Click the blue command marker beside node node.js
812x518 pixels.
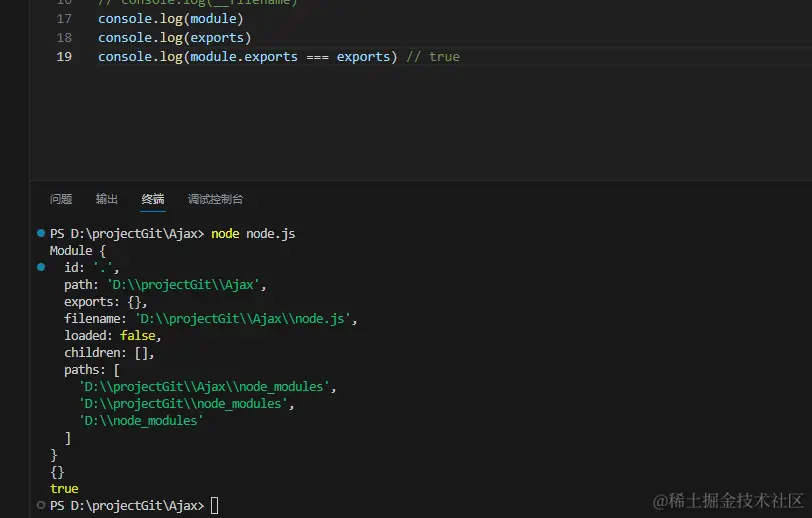[41, 233]
